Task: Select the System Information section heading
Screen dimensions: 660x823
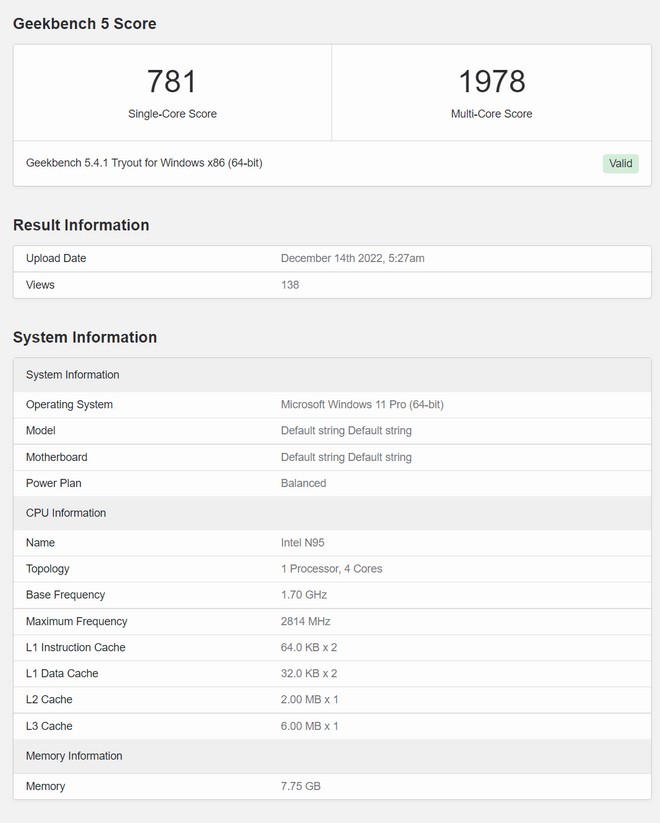Action: point(85,337)
